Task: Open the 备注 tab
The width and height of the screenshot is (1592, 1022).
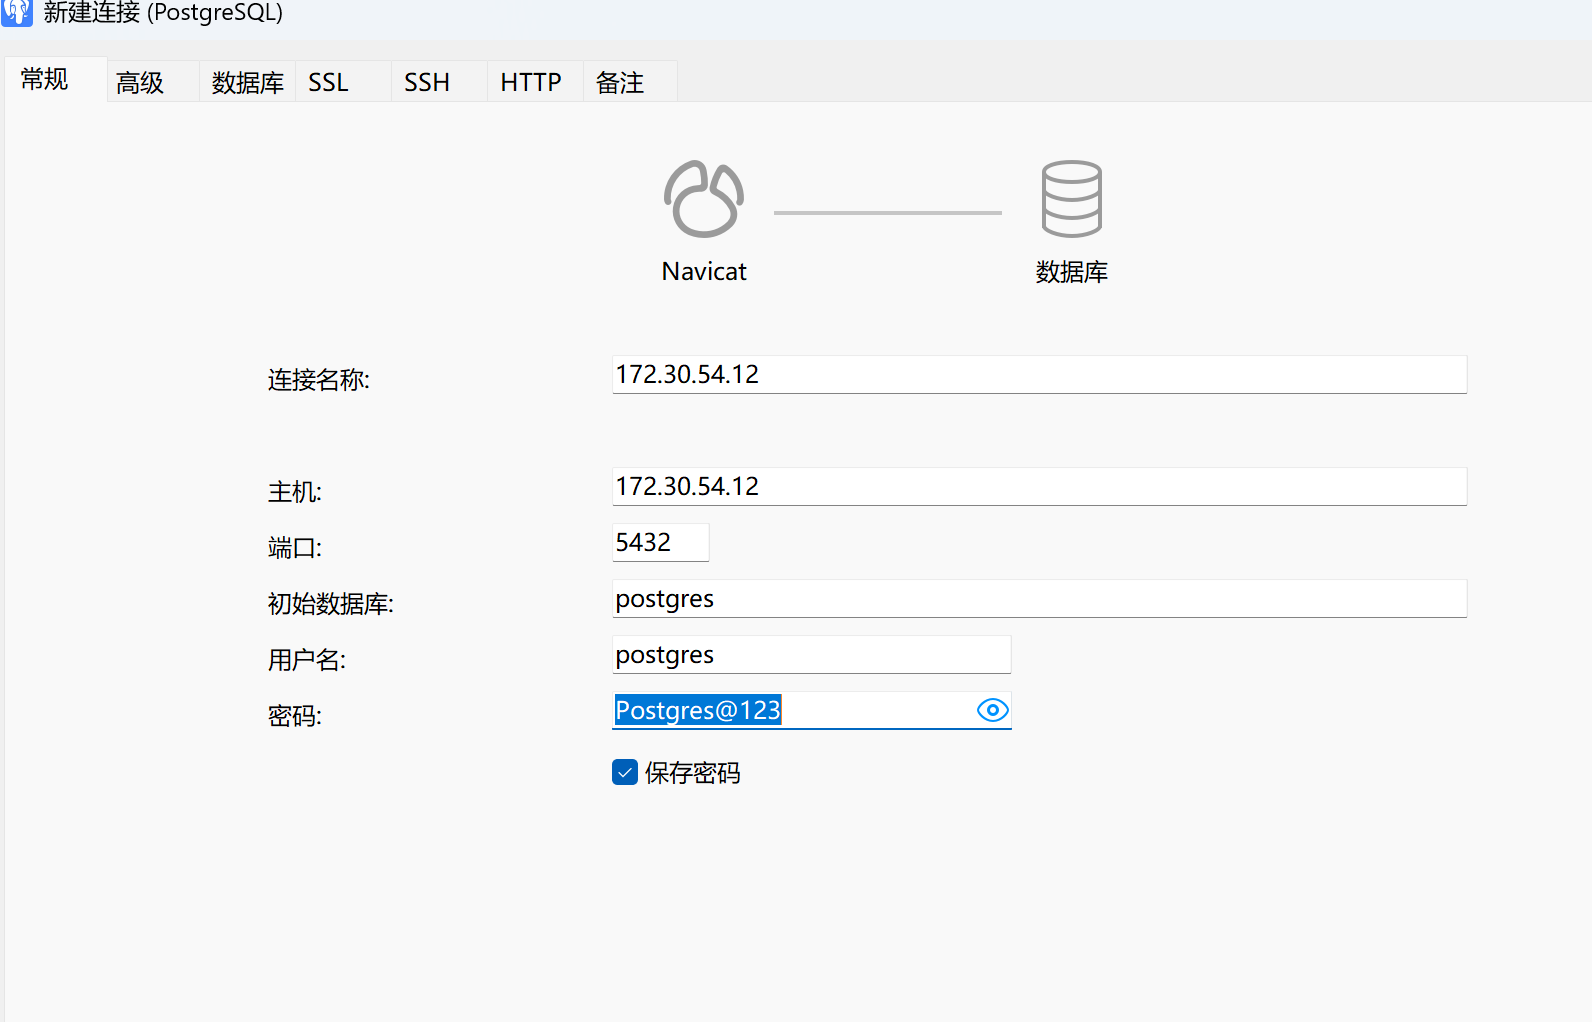Action: pos(630,82)
